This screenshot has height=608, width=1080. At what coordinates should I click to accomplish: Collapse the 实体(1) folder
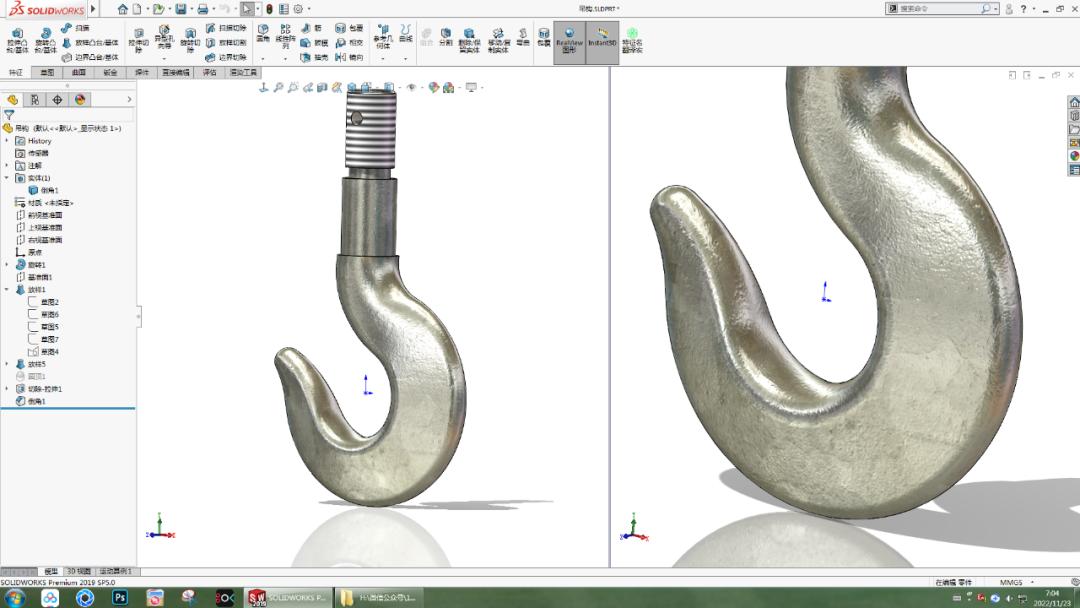click(6, 177)
